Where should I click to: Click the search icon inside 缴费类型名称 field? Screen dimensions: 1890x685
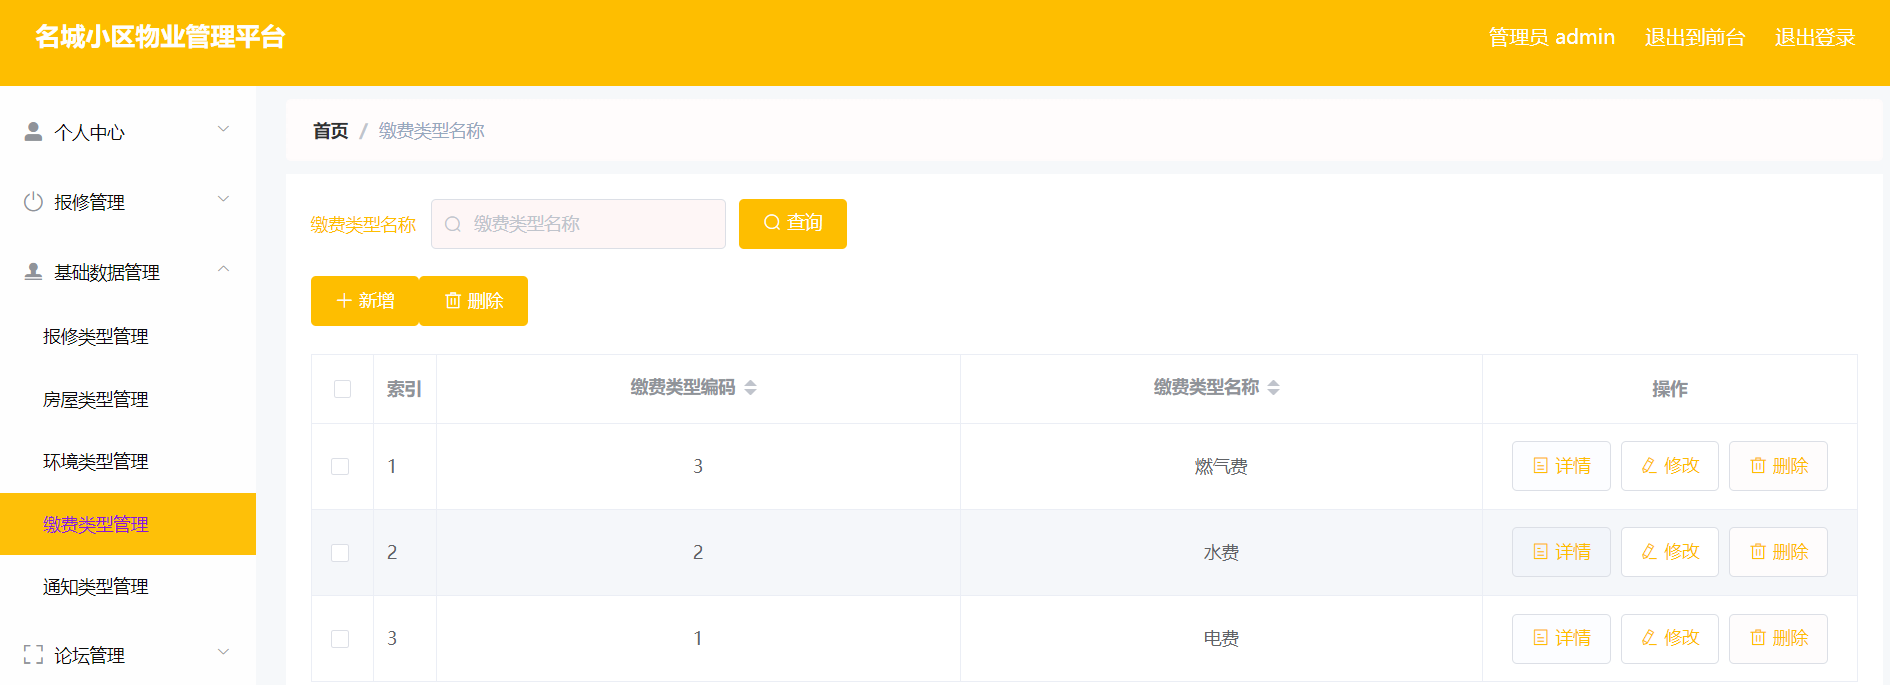(453, 224)
